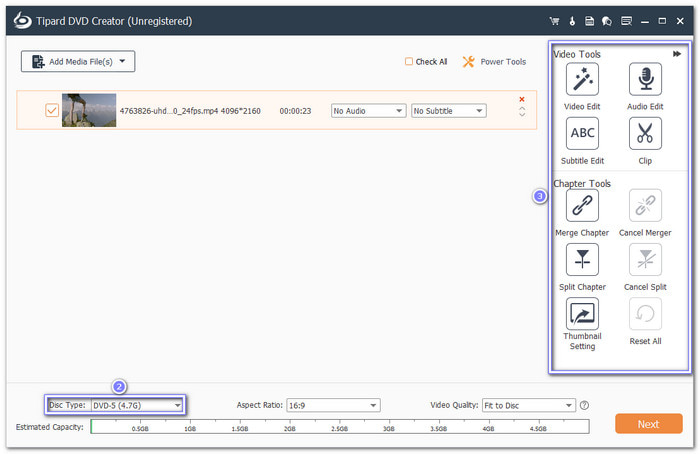Open the Video Edit tool
The height and width of the screenshot is (454, 700).
[582, 79]
